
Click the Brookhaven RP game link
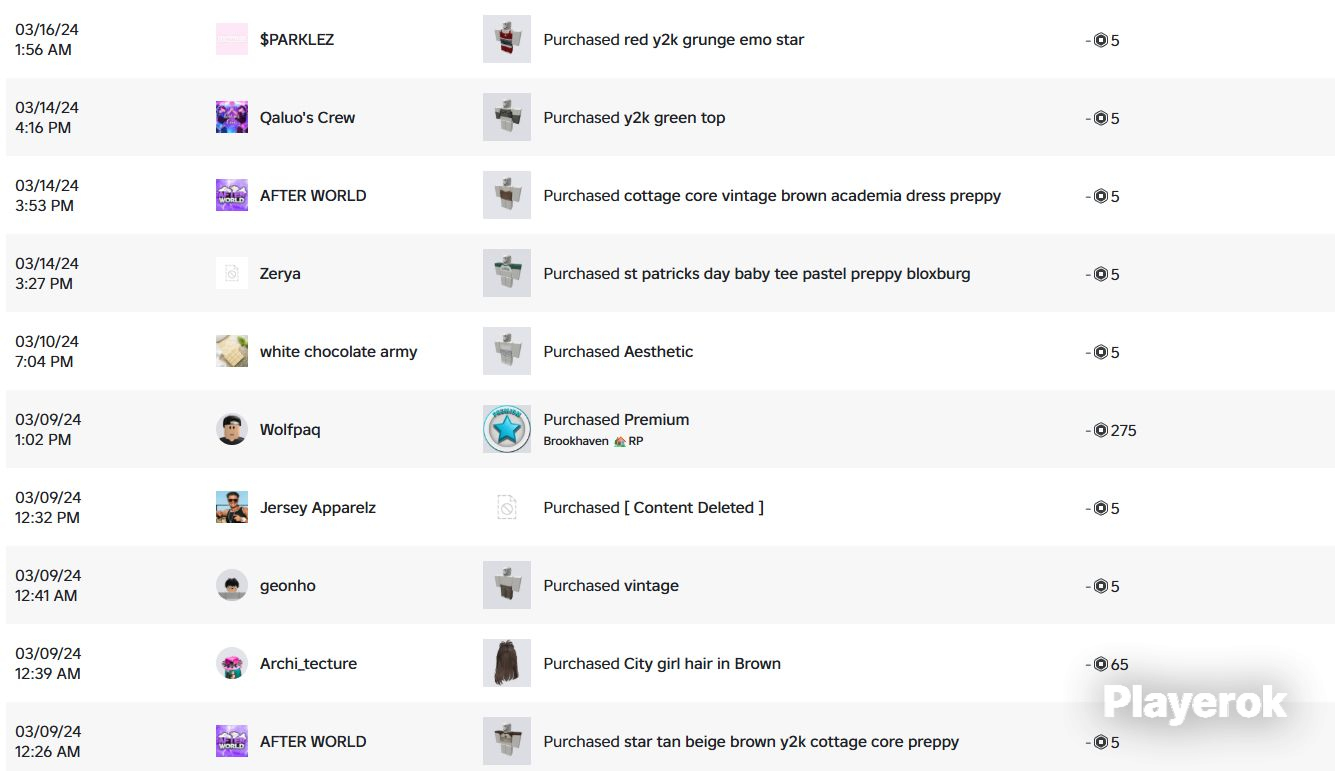point(594,441)
